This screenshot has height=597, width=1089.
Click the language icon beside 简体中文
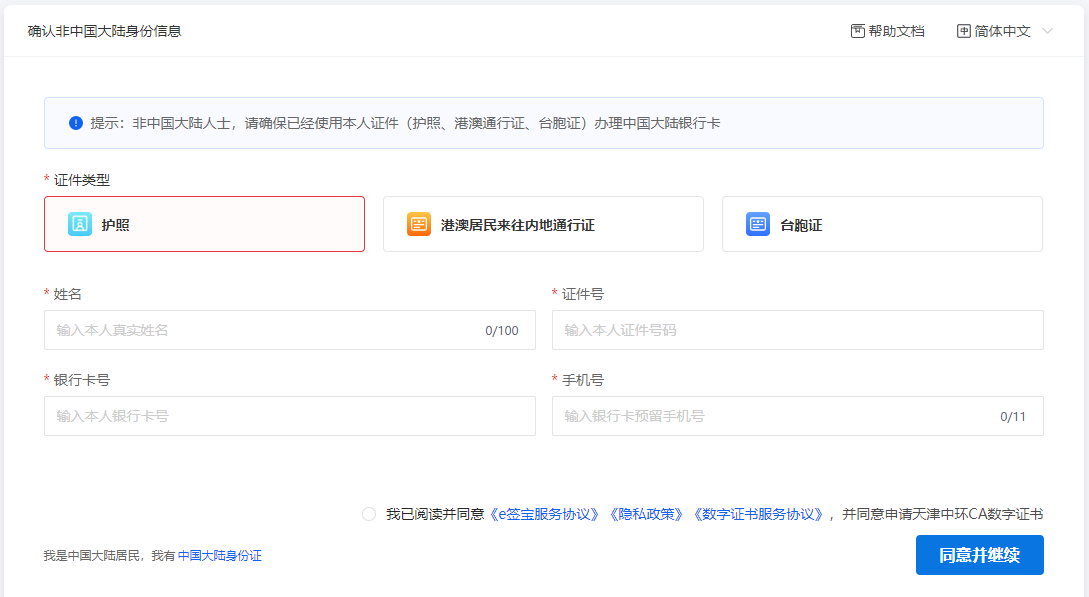click(x=964, y=31)
